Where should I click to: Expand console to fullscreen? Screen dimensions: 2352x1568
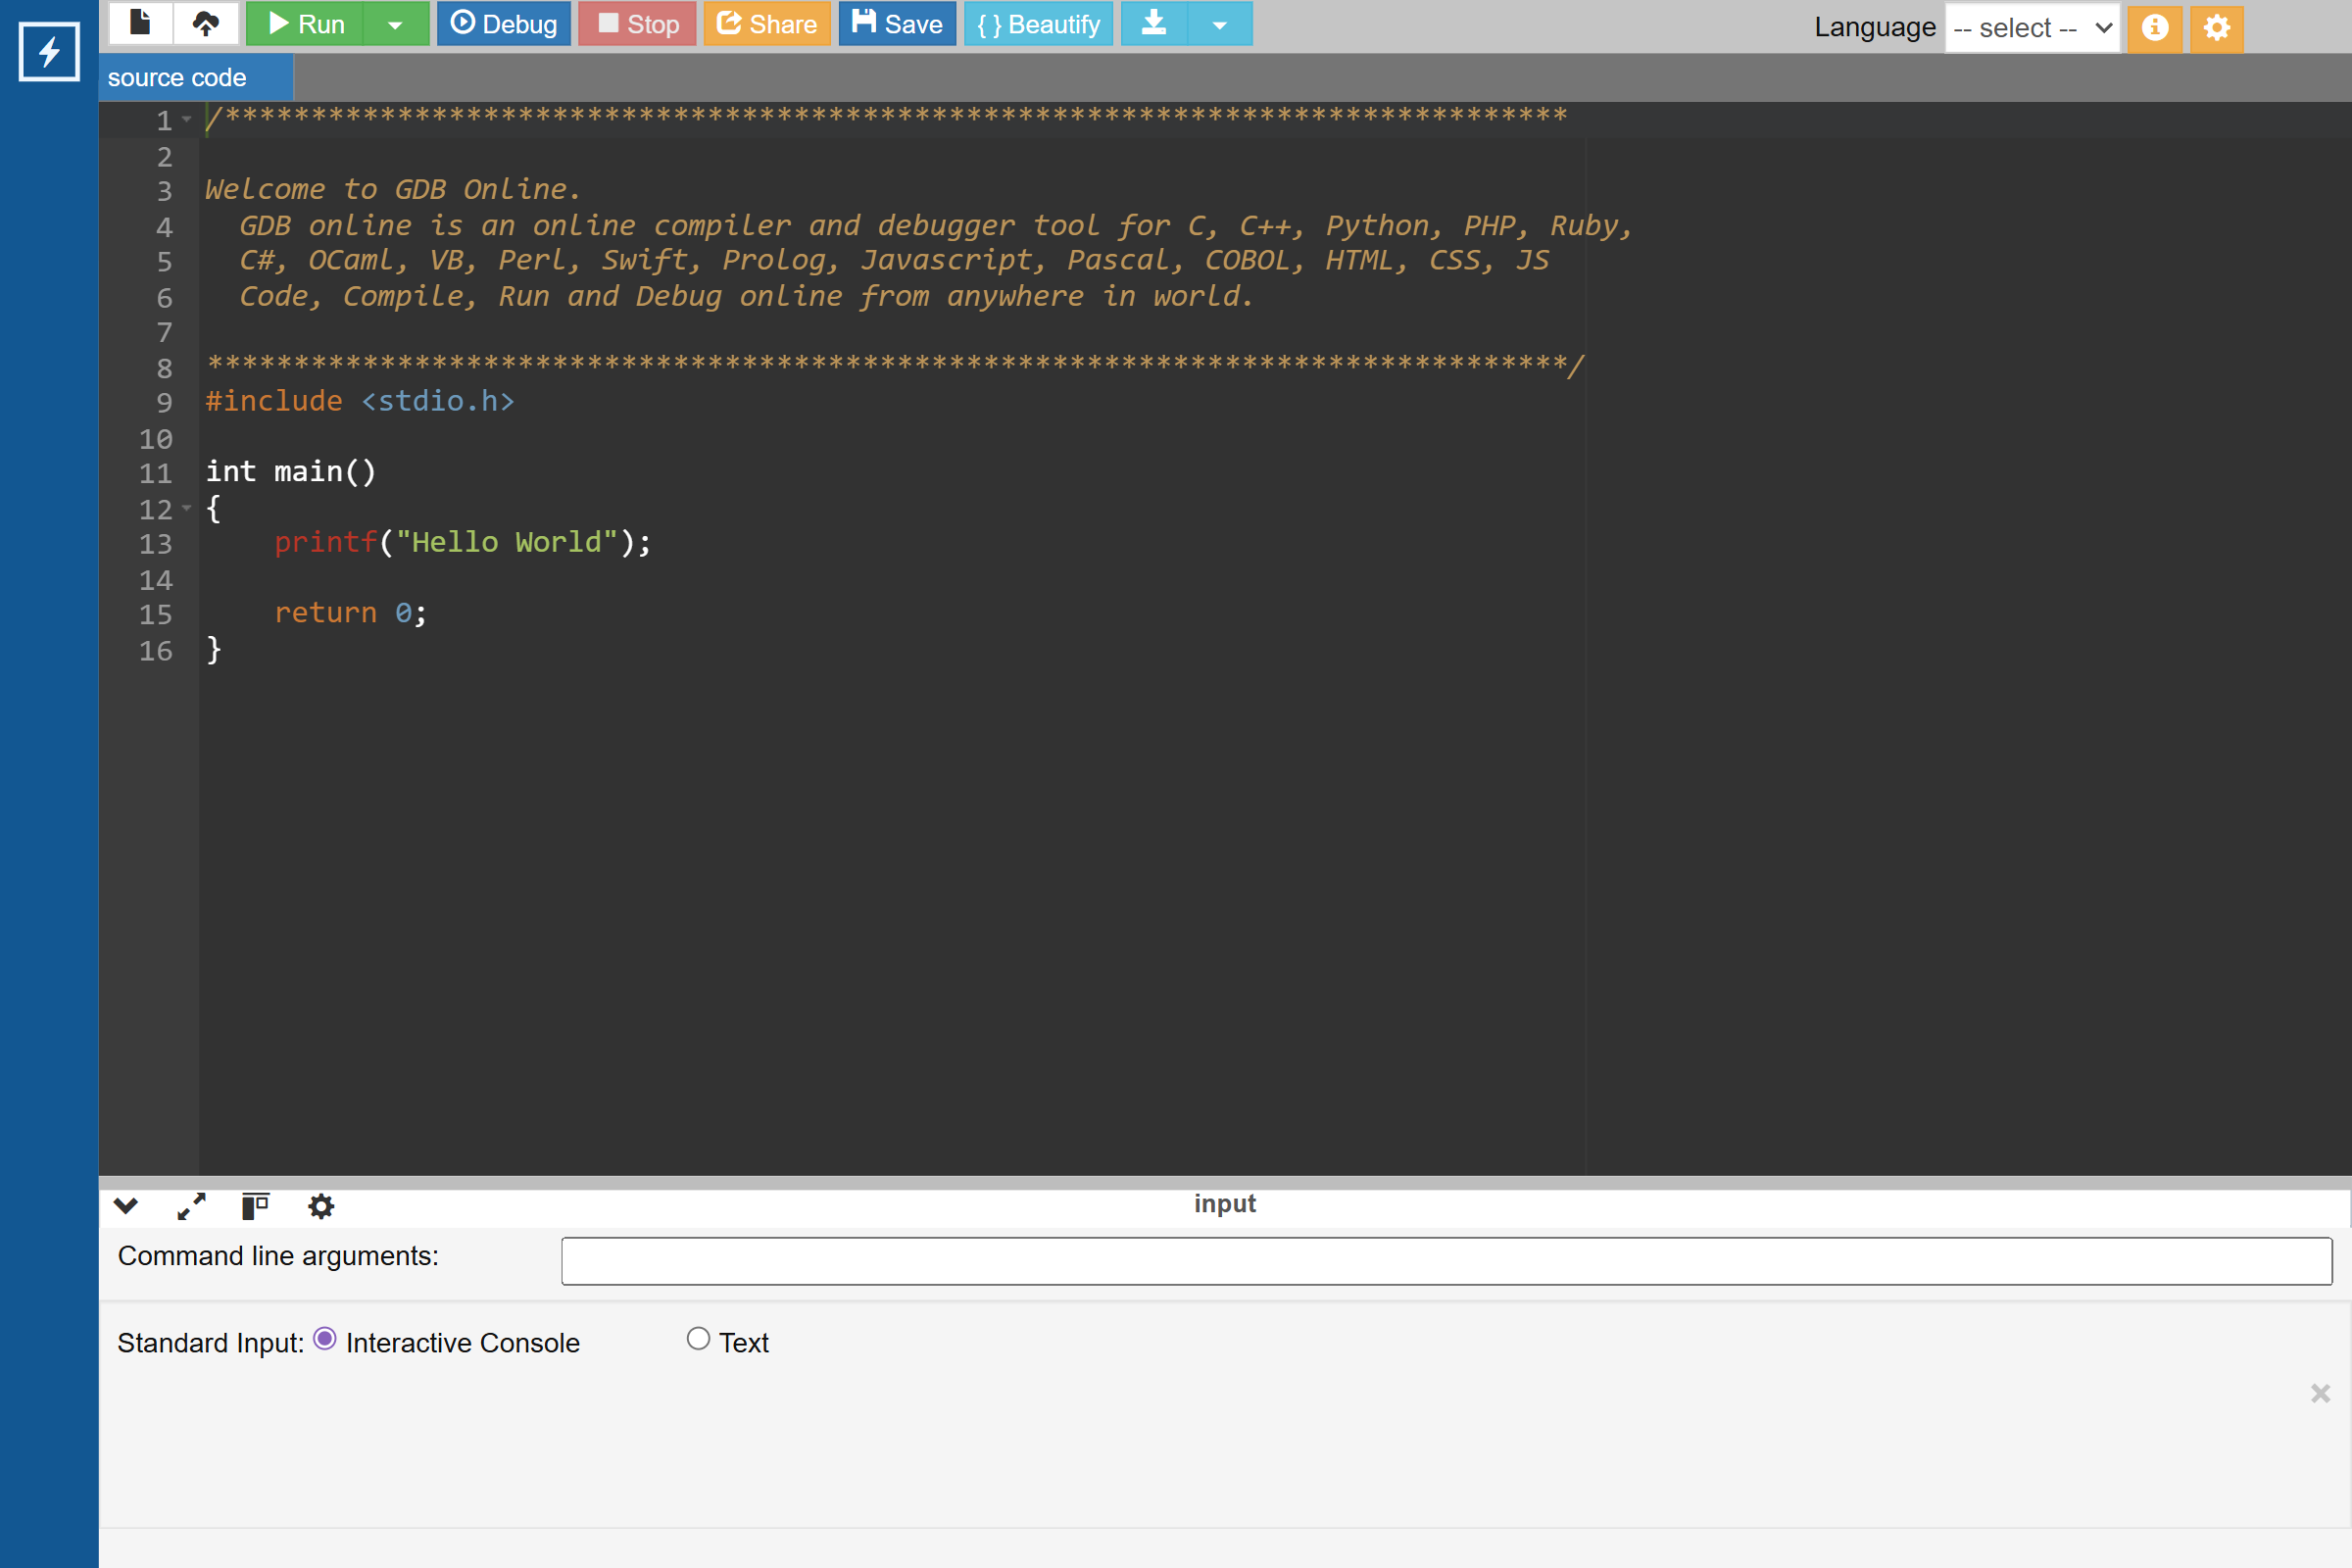(x=190, y=1206)
